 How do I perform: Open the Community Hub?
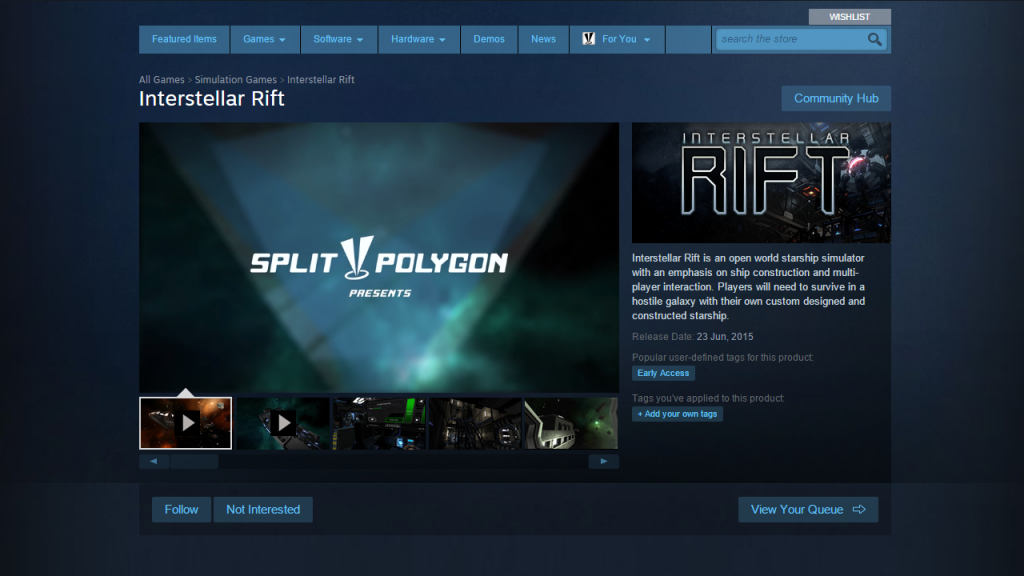(x=836, y=99)
